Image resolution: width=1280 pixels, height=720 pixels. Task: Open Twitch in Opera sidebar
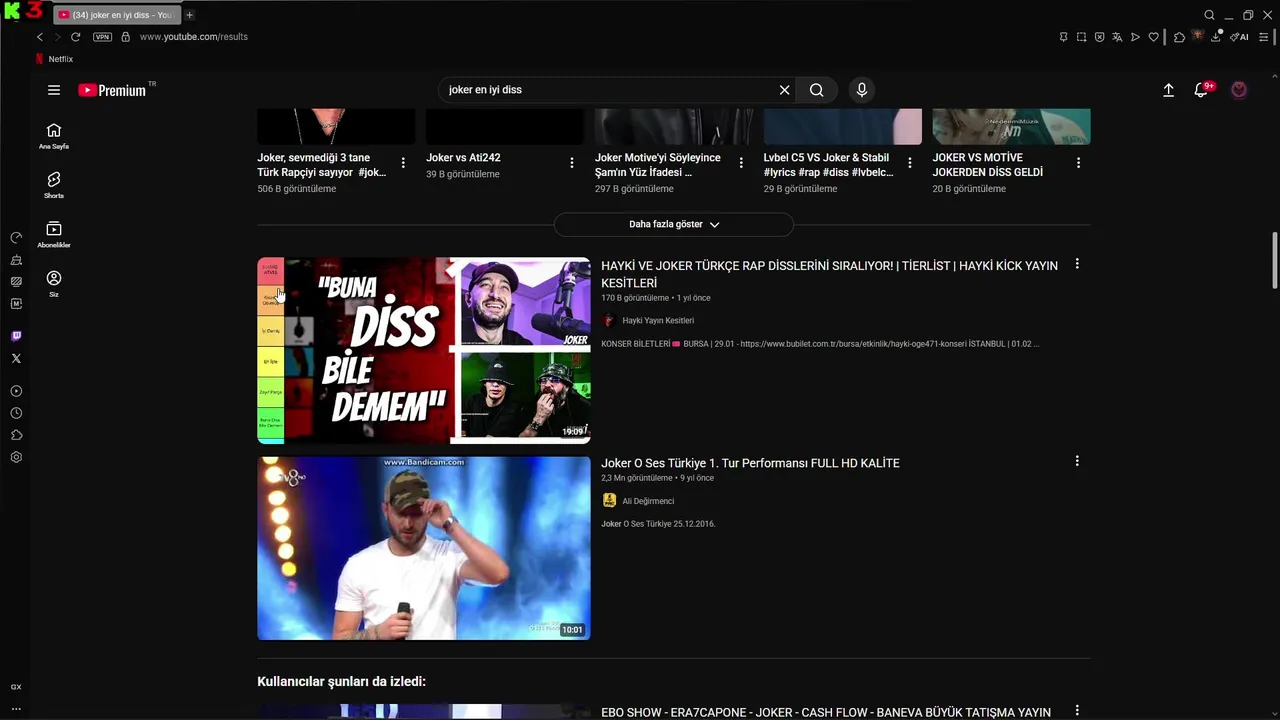coord(16,336)
